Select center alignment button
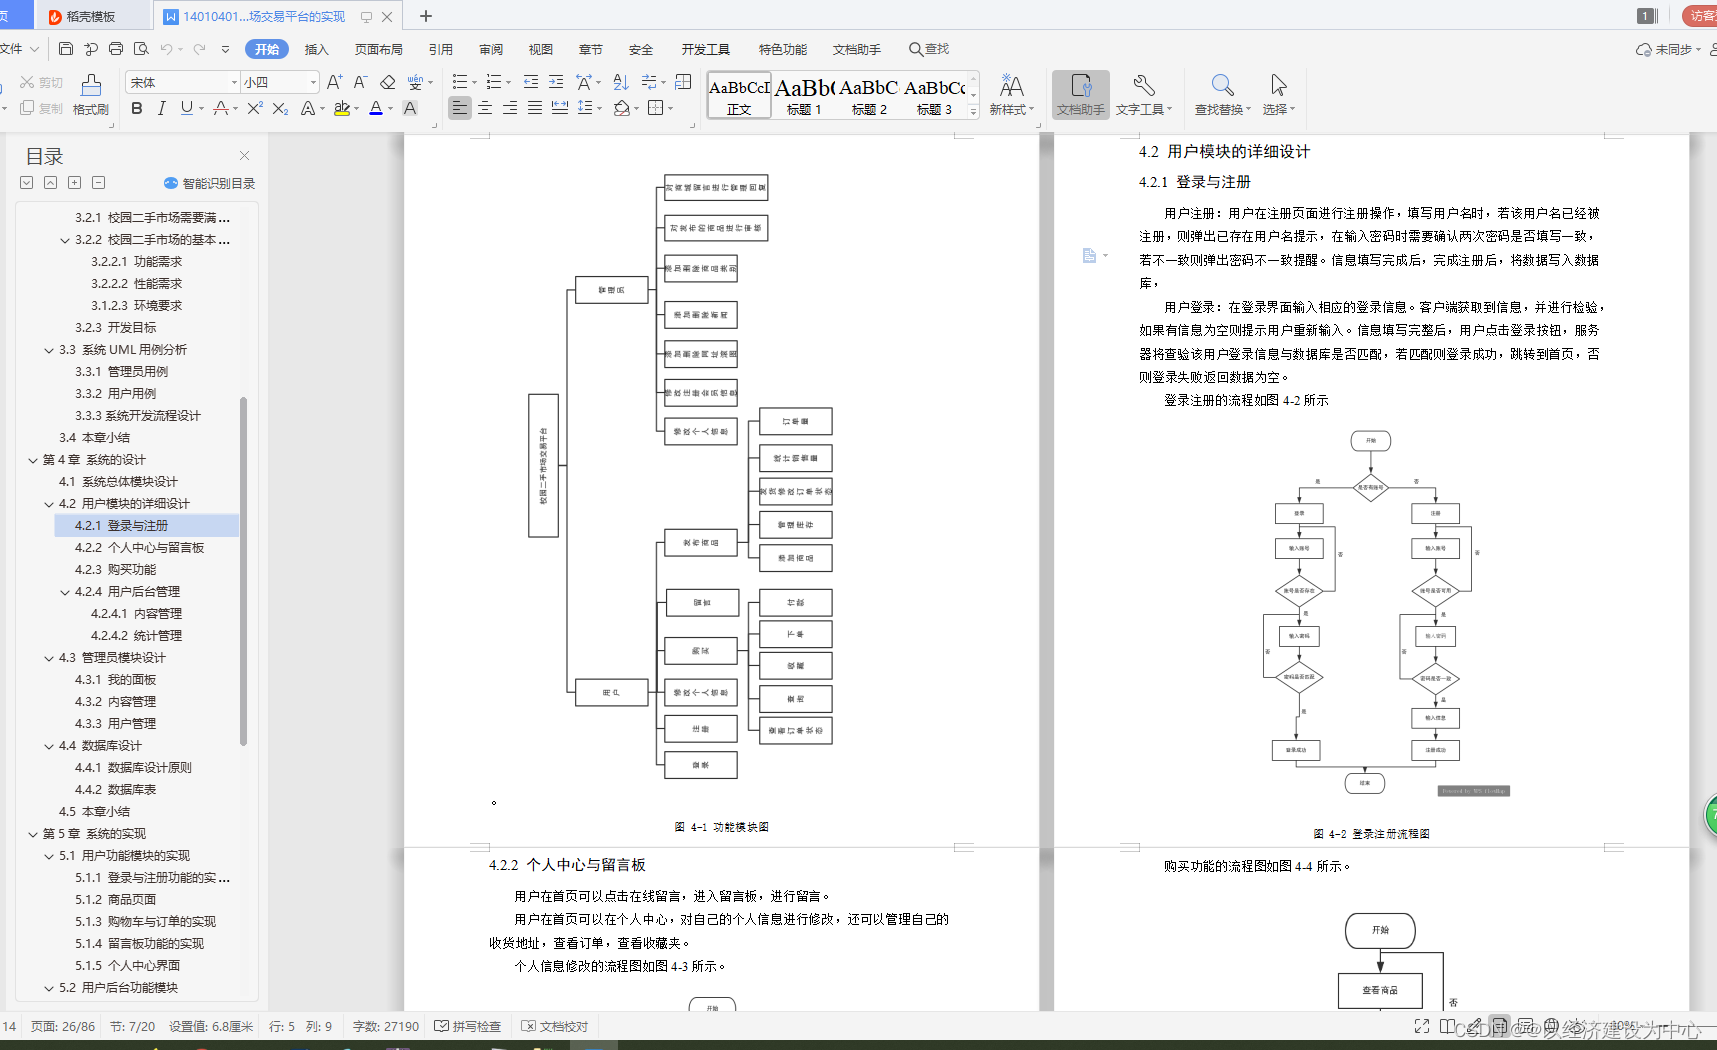 (485, 108)
